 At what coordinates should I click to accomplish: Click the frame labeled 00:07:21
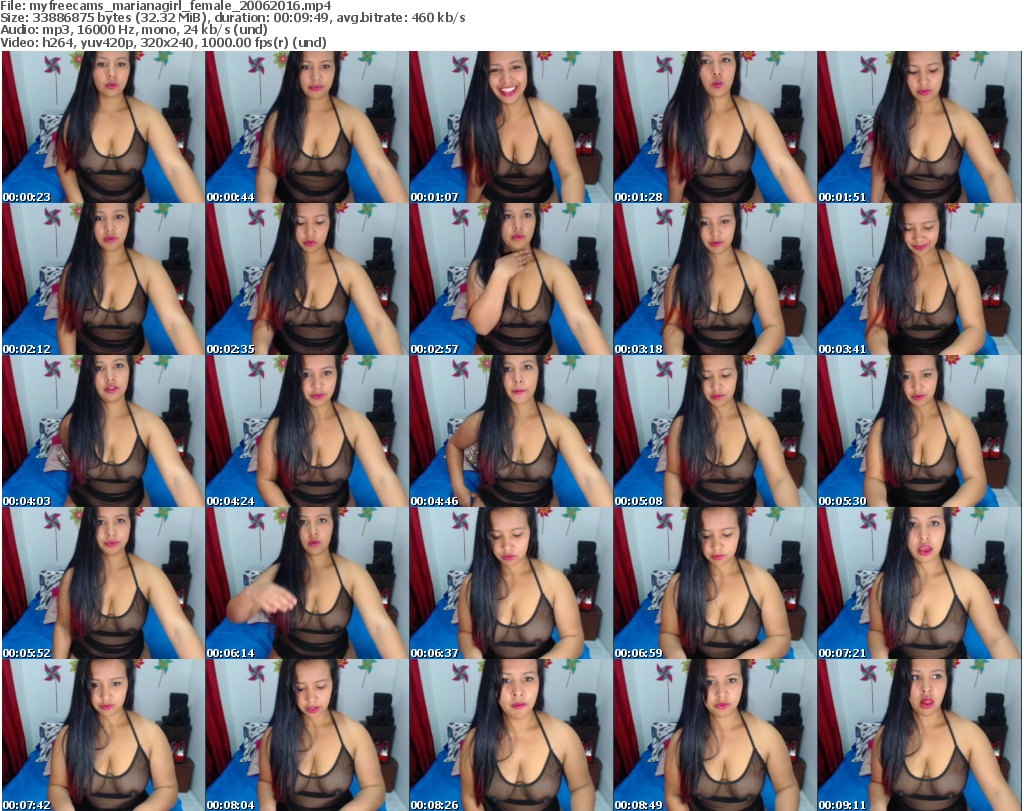point(919,584)
